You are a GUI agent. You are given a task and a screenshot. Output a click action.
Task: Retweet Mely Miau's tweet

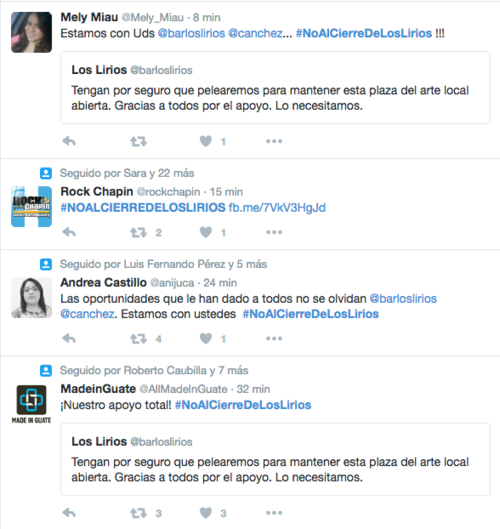(x=139, y=141)
